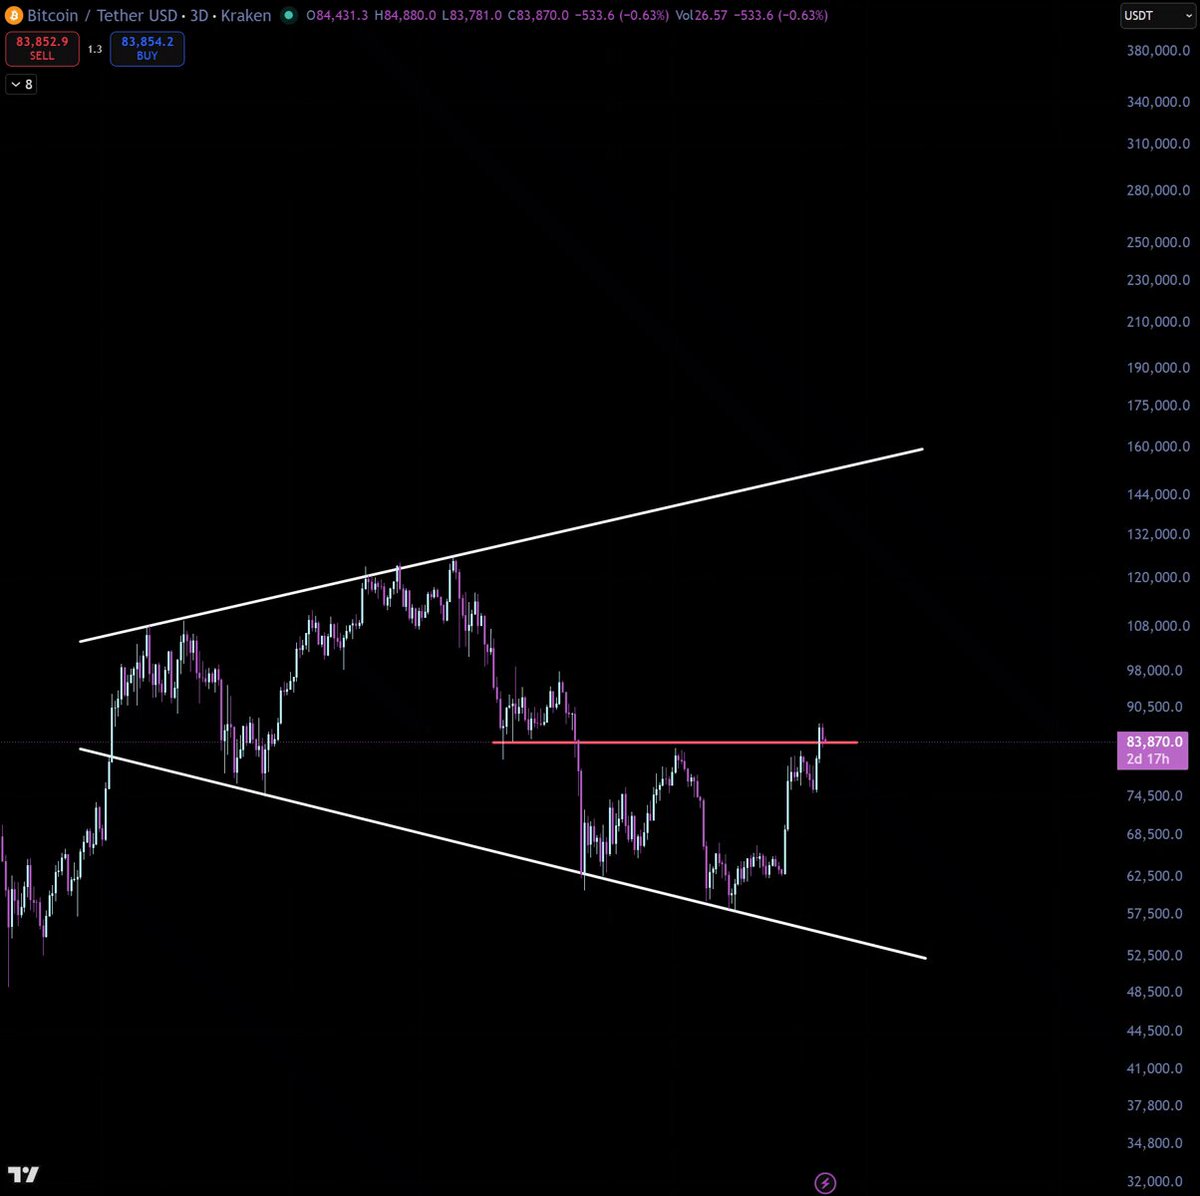Click the green market status dot
This screenshot has width=1200, height=1196.
tap(289, 16)
